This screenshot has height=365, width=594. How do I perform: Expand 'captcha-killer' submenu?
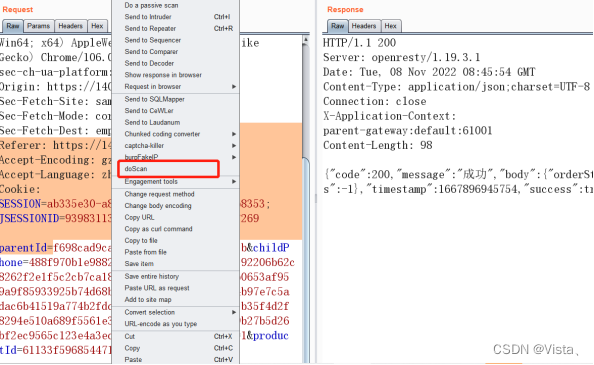point(176,145)
